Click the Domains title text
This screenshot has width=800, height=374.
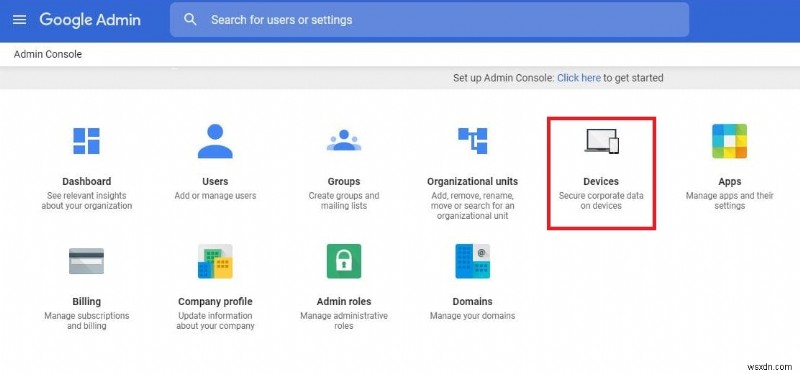pos(472,302)
